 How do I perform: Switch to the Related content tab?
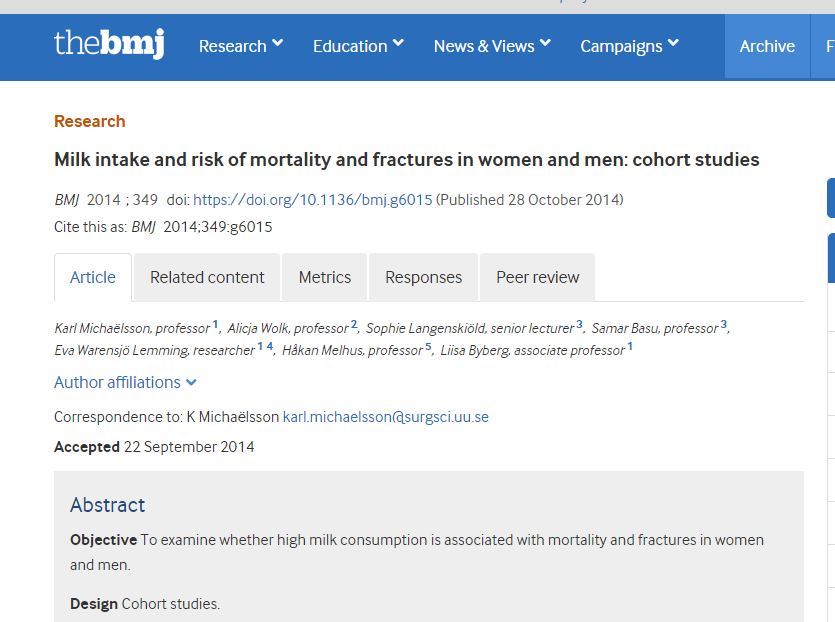[207, 277]
